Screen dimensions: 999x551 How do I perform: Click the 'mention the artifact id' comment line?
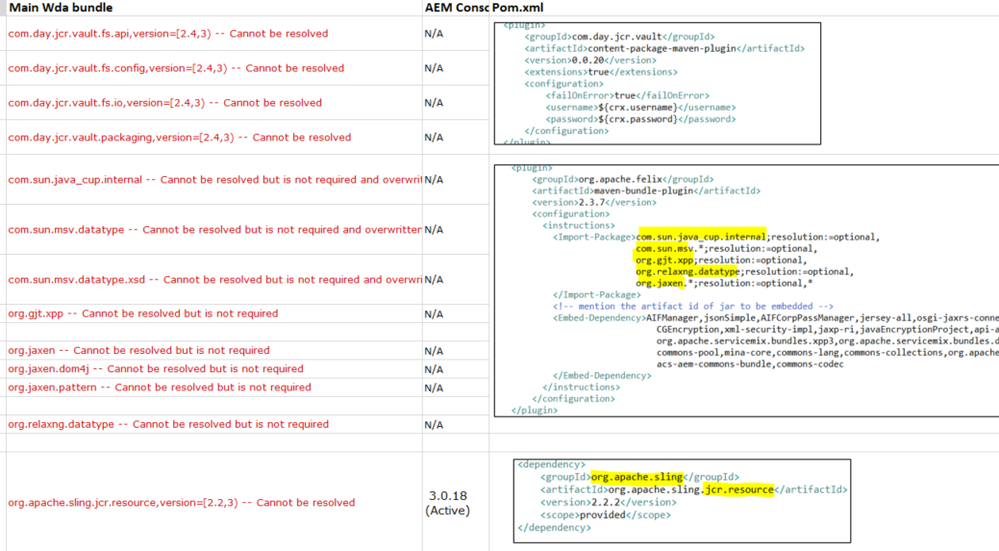[693, 306]
